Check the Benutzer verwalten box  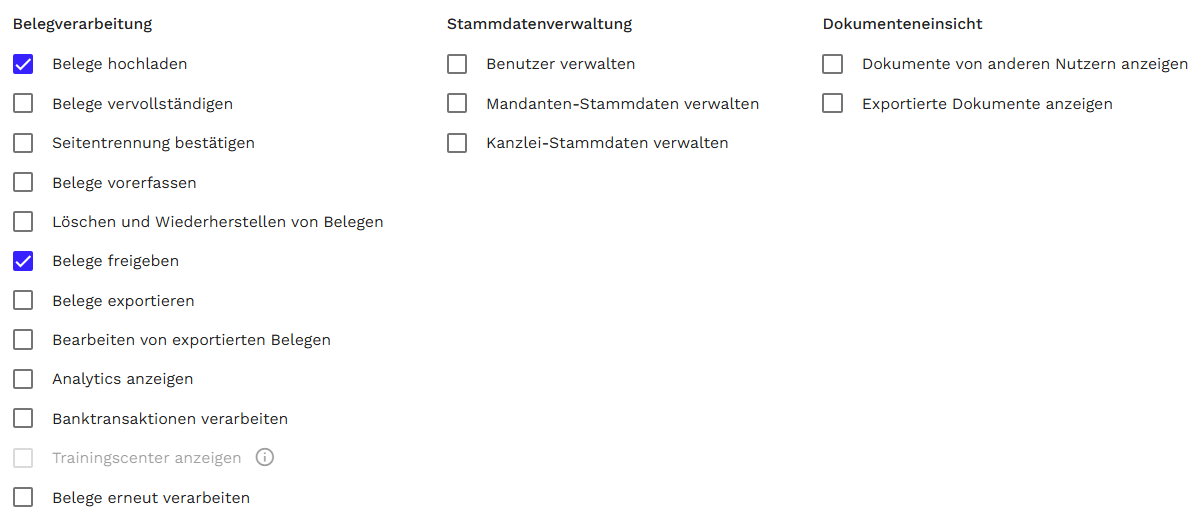click(x=457, y=65)
